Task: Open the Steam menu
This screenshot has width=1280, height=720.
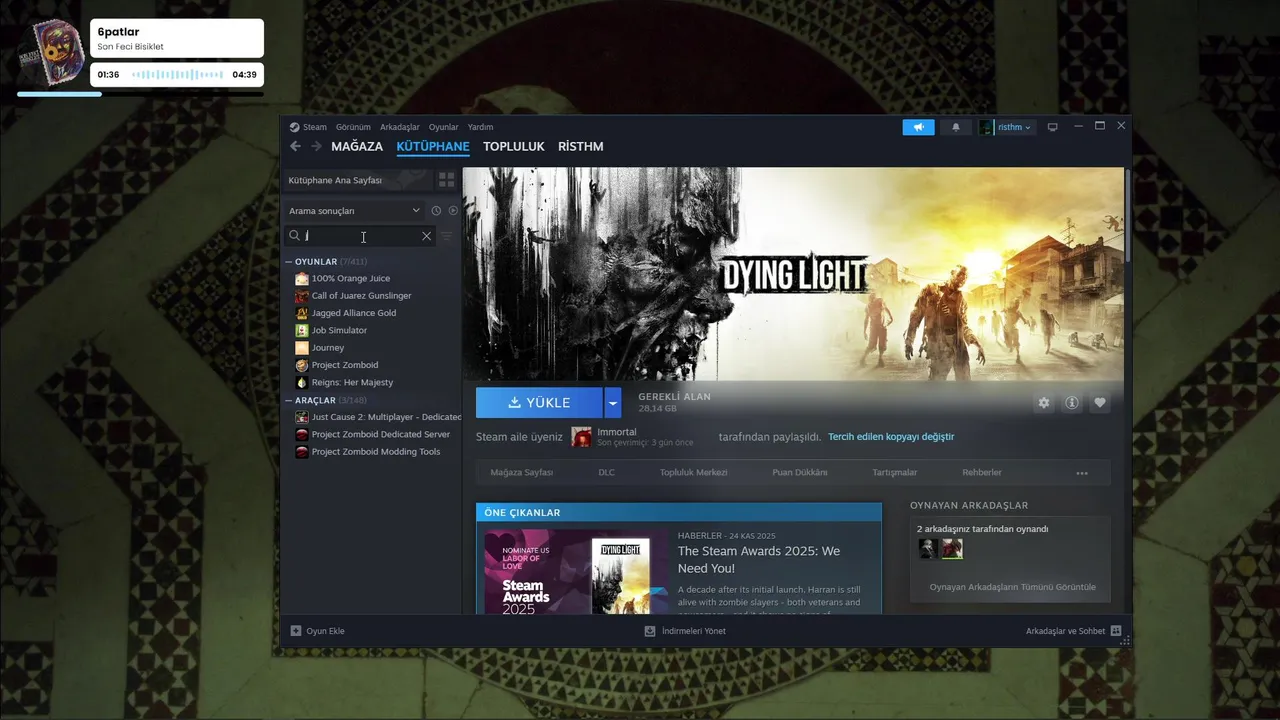Action: pyautogui.click(x=315, y=127)
